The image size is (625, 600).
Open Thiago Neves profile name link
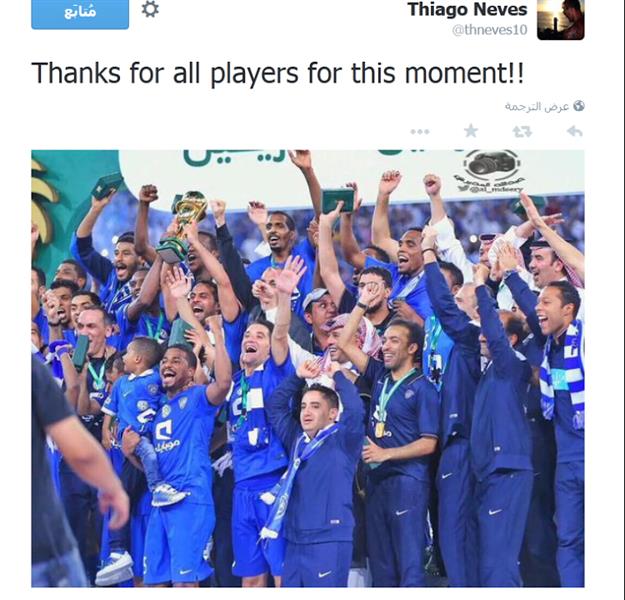click(467, 10)
